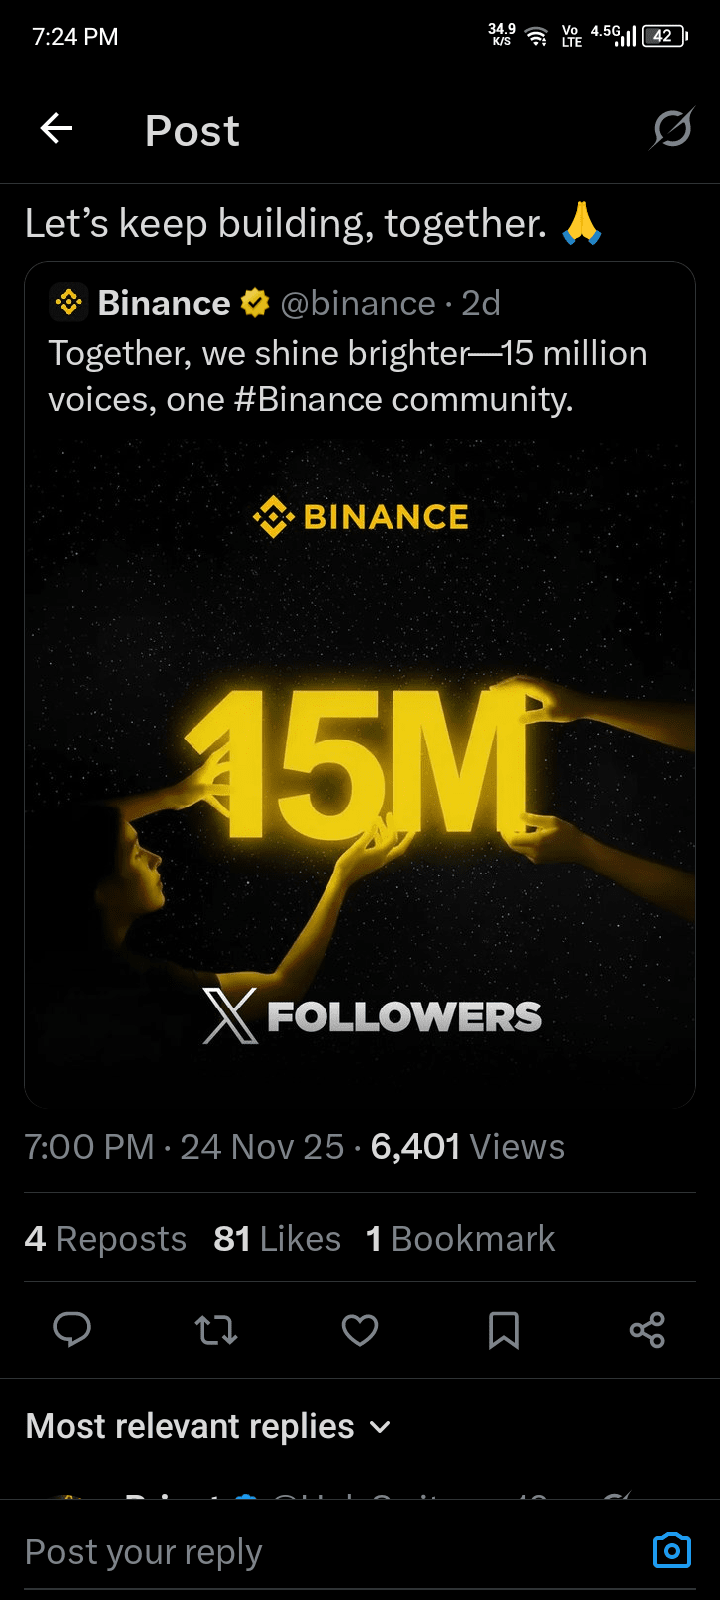The image size is (720, 1600).
Task: Tap the 6,401 Views count
Action: tap(467, 1147)
